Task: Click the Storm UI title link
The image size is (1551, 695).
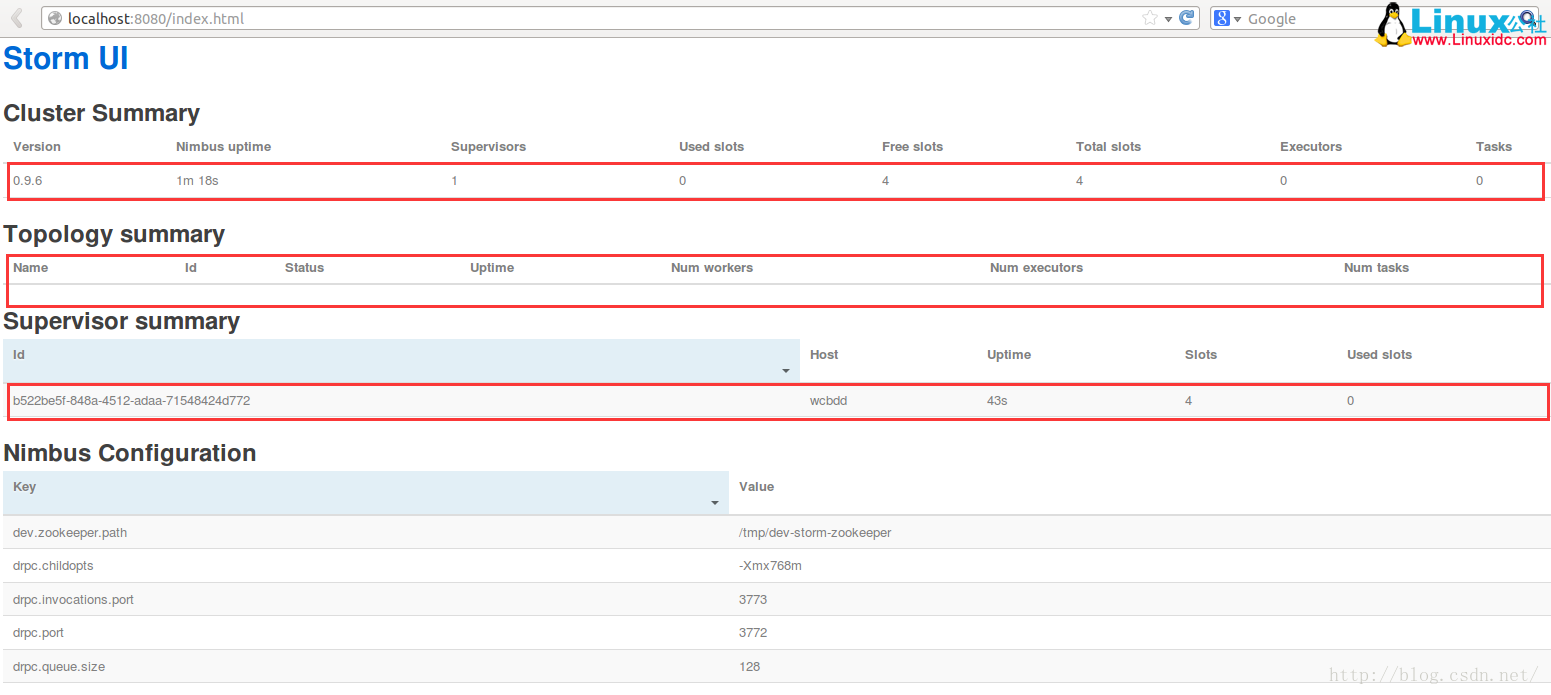Action: coord(66,59)
